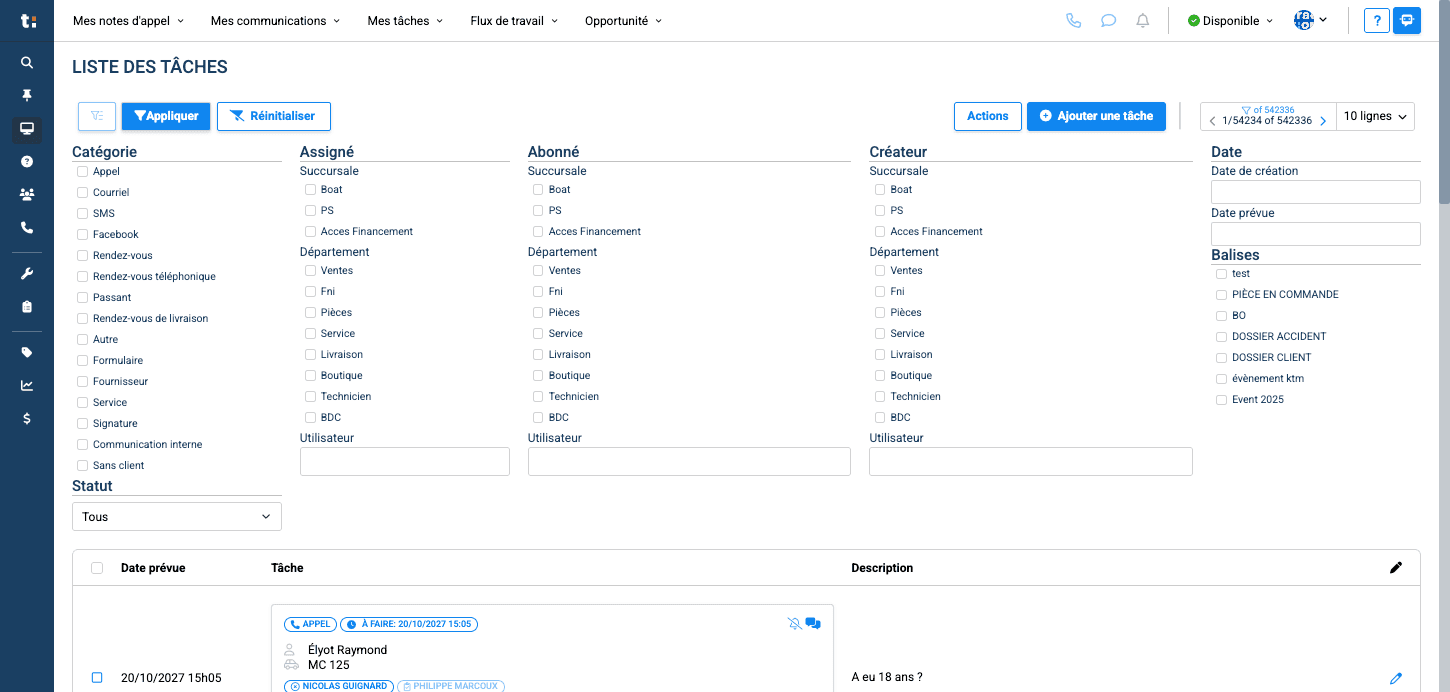This screenshot has height=692, width=1450.
Task: Open the user avatar account dropdown
Action: click(x=1310, y=20)
